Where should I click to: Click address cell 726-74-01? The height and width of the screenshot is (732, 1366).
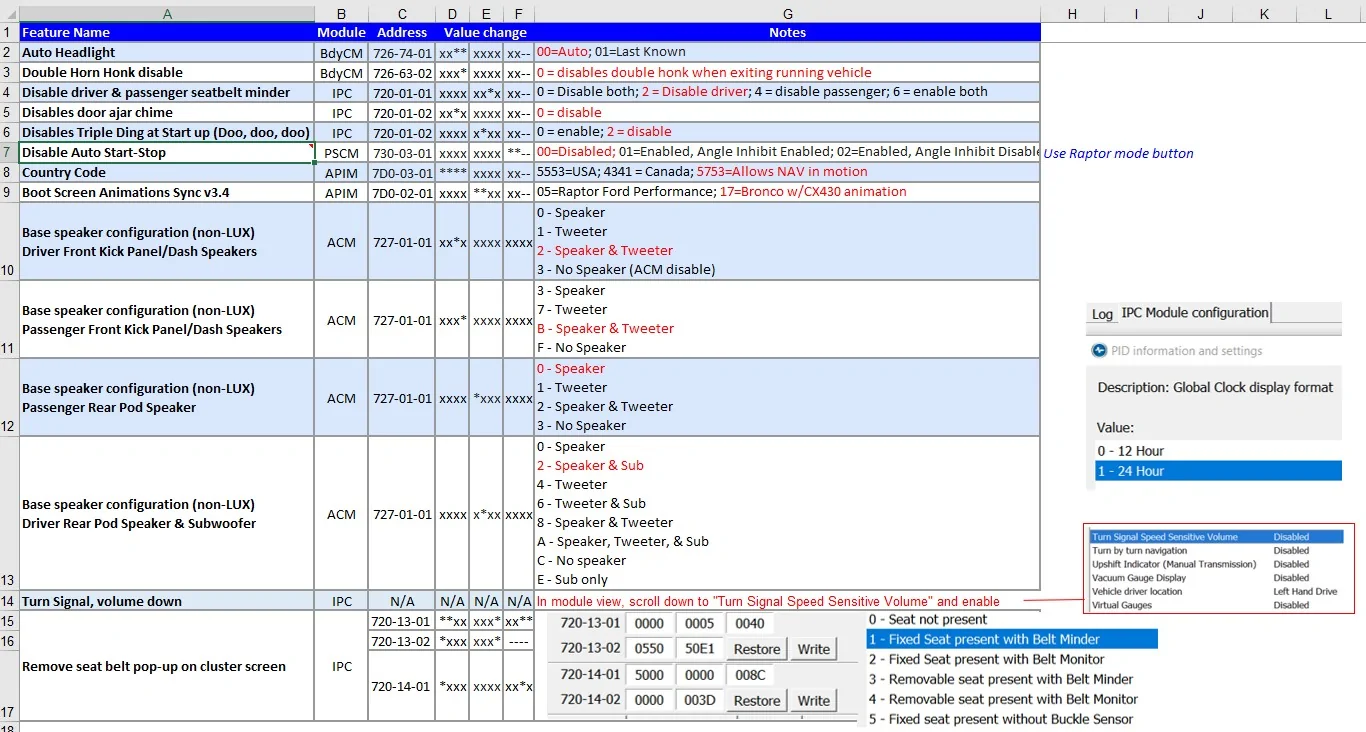point(402,53)
